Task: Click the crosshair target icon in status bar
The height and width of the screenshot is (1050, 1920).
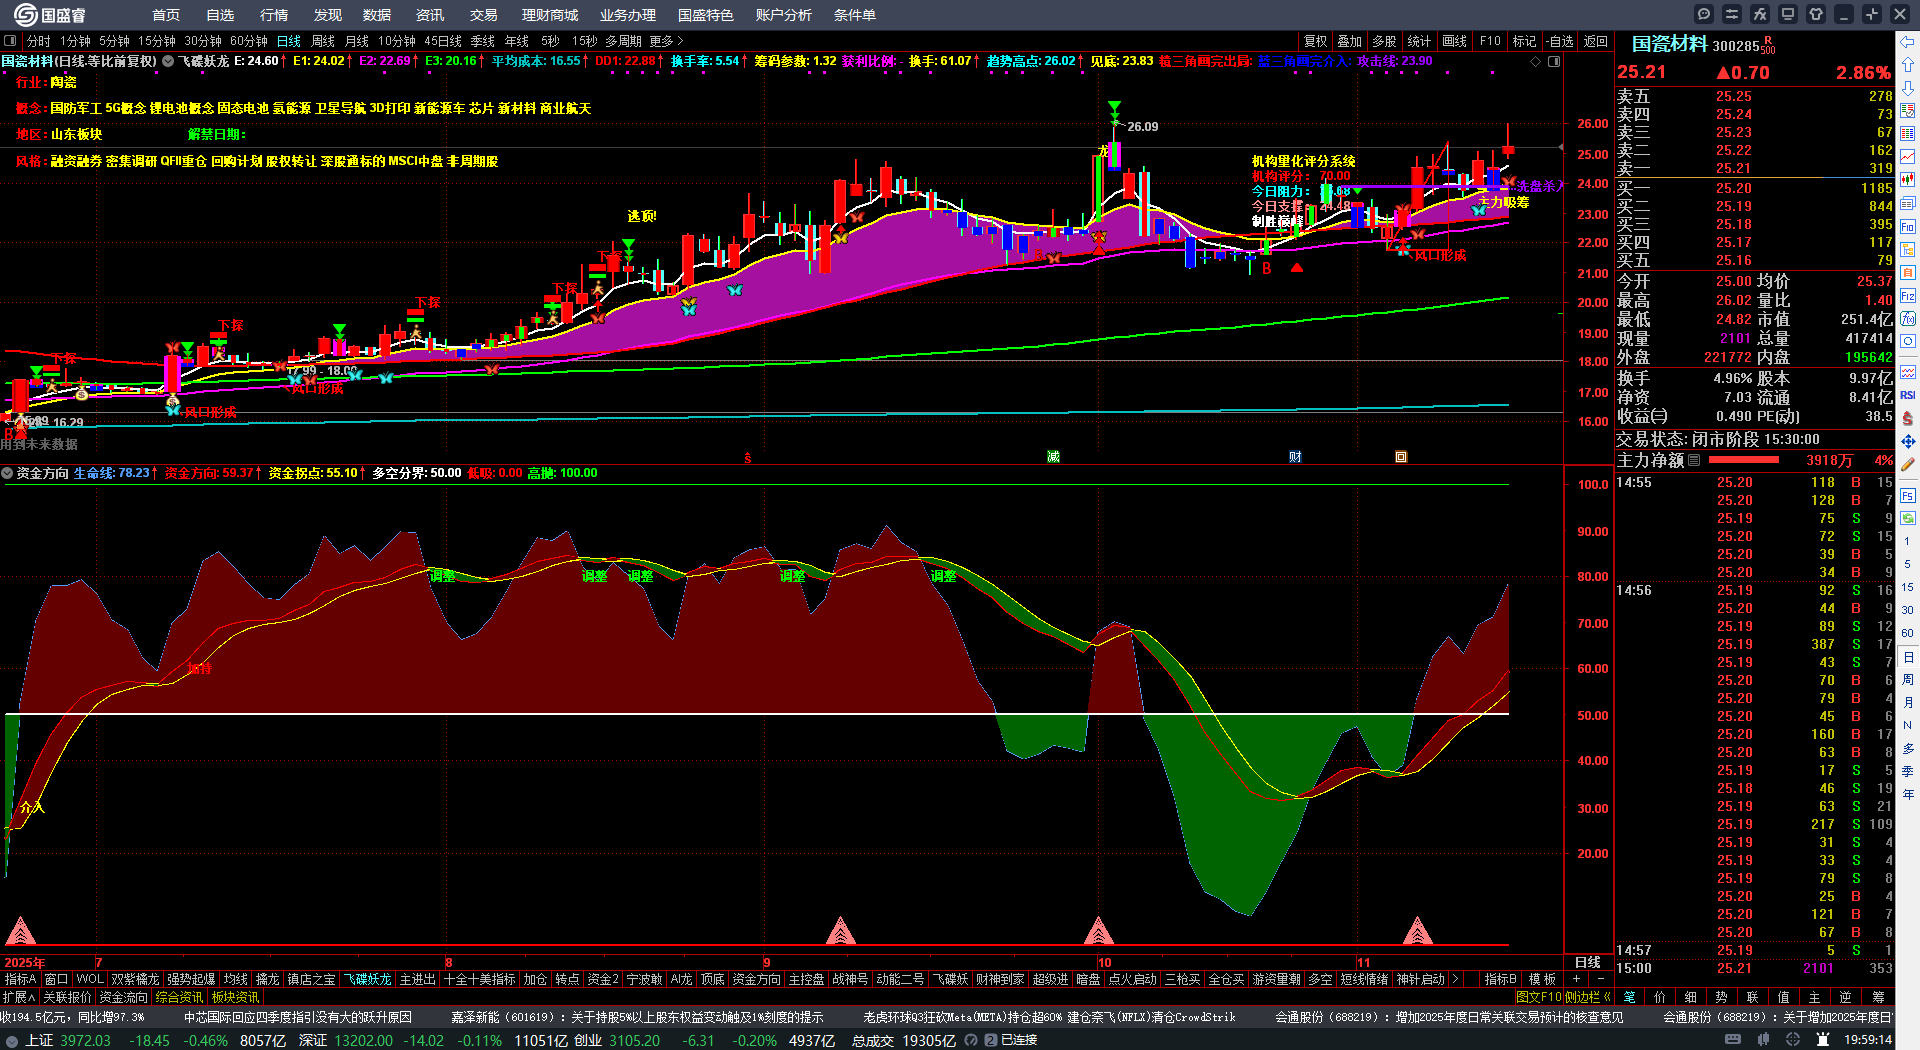Action: coord(1793,1040)
